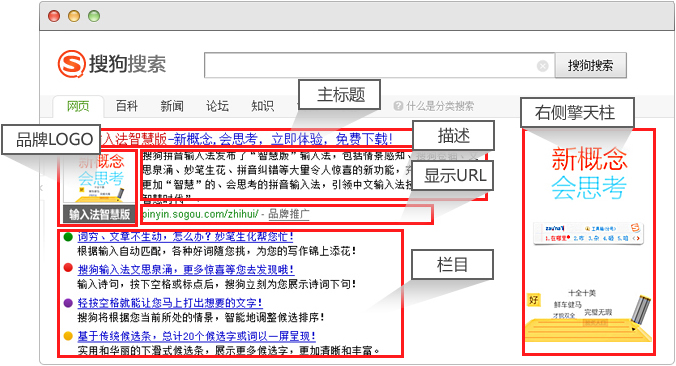Clear the search box with the X icon
This screenshot has width=676, height=366.
point(543,66)
